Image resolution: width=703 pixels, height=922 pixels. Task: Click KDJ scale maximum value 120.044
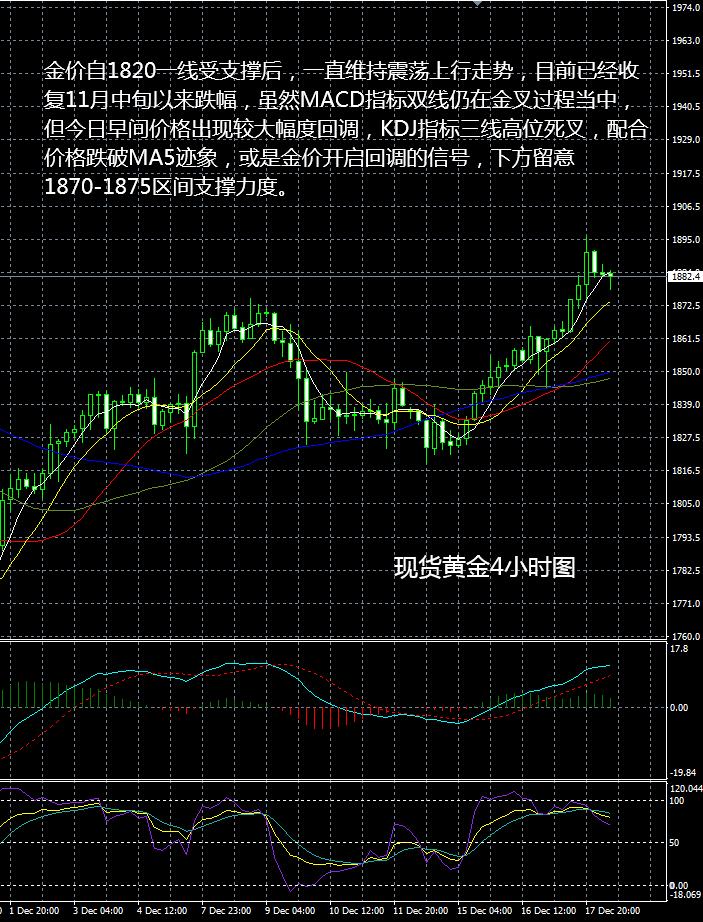click(x=686, y=789)
